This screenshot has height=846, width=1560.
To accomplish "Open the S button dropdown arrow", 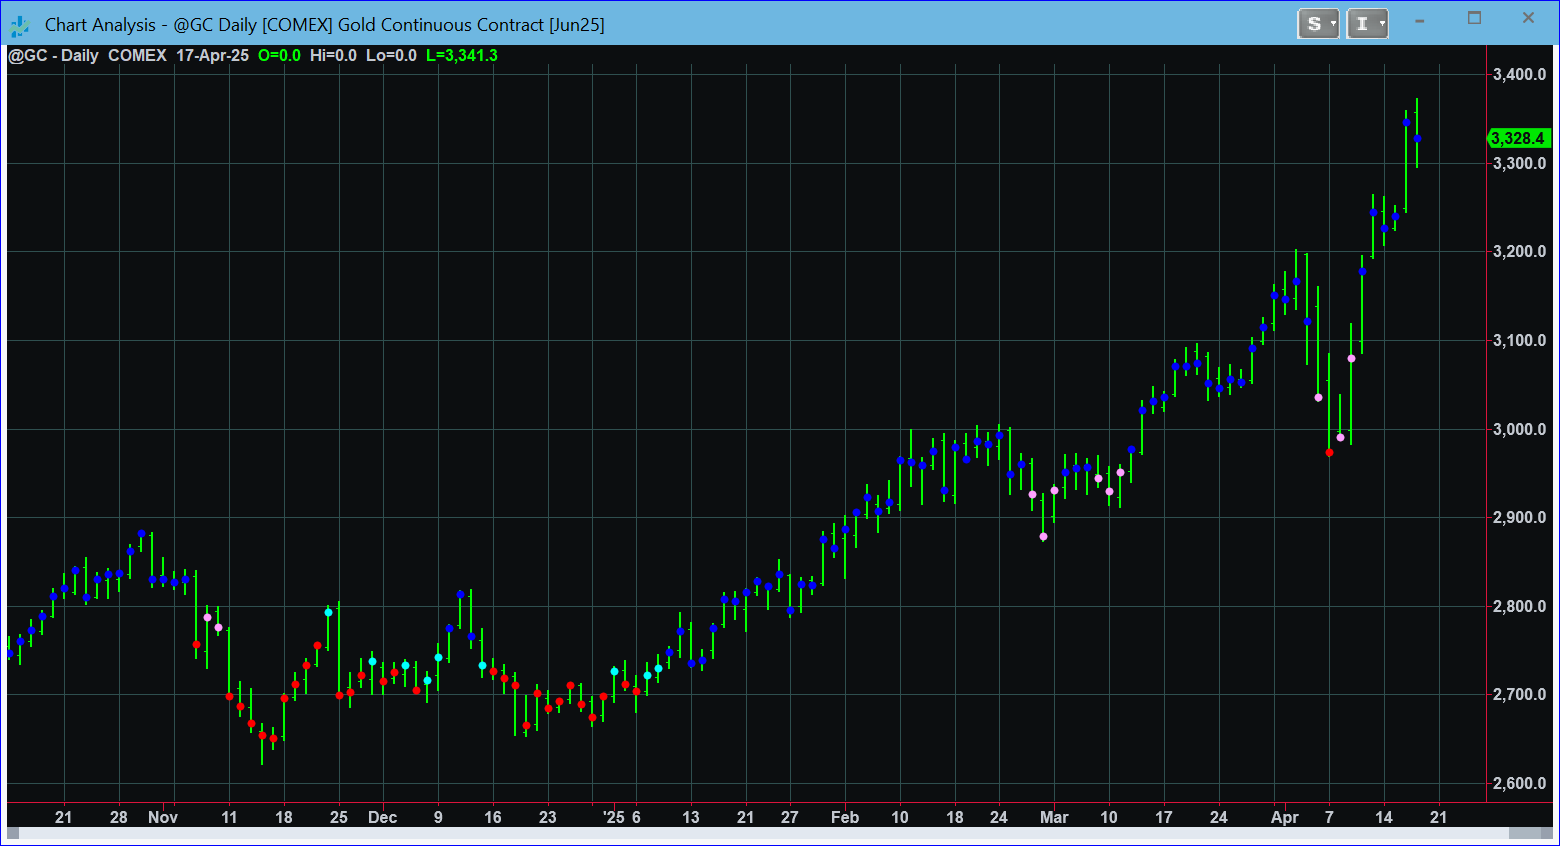I will tap(1333, 24).
